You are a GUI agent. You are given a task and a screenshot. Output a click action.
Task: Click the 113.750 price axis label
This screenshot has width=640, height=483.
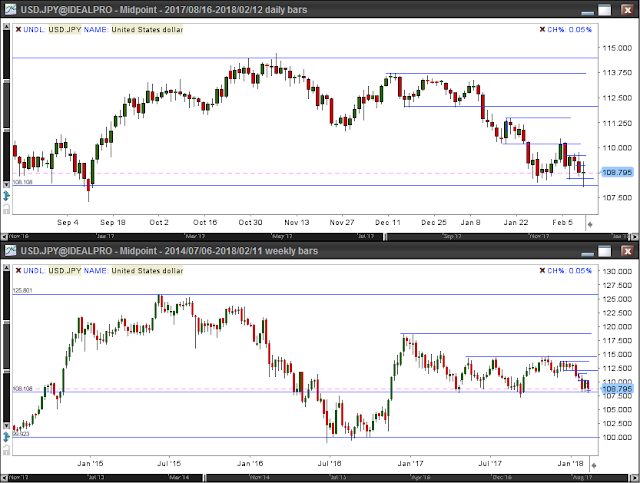[x=617, y=72]
